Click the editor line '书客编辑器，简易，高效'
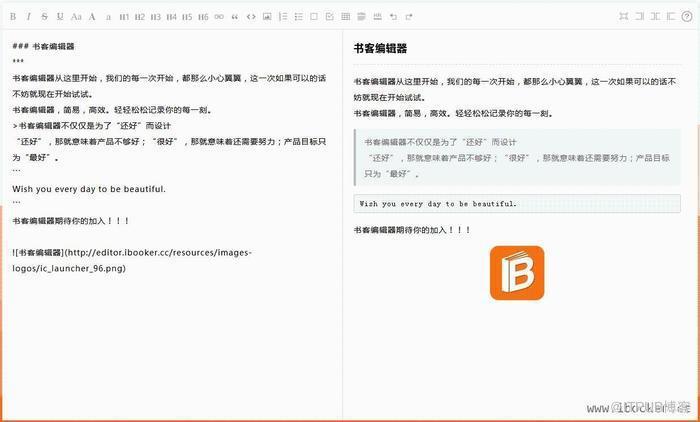Image resolution: width=700 pixels, height=422 pixels. [x=112, y=110]
